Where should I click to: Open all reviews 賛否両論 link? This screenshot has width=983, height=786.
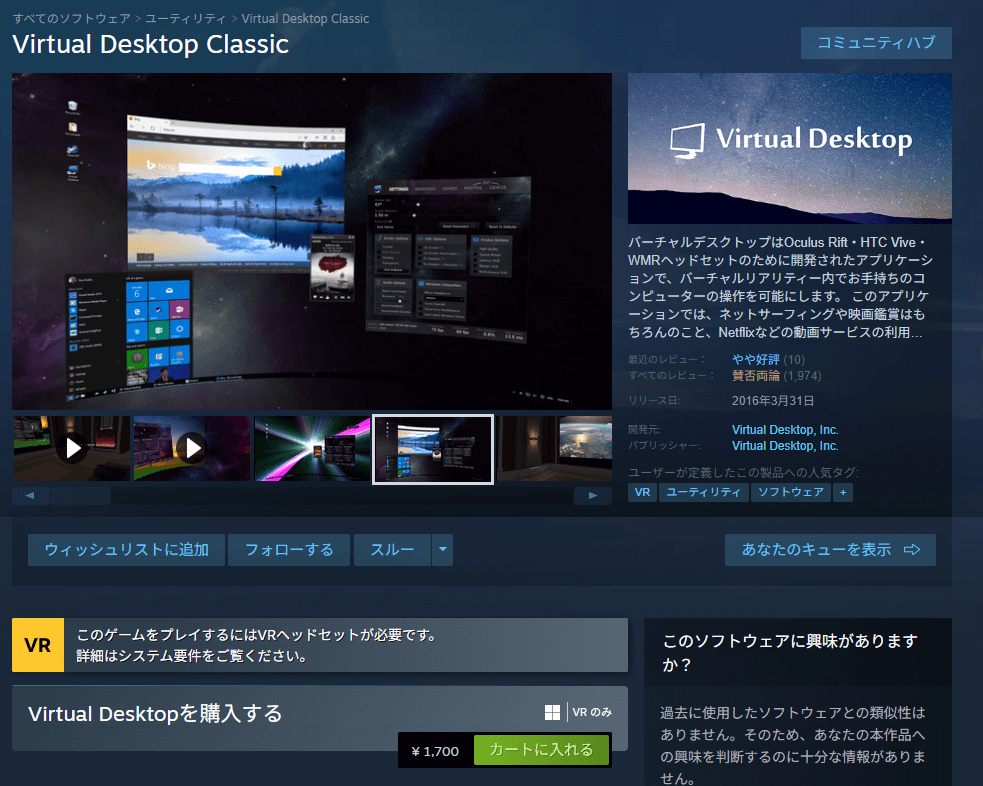coord(755,375)
